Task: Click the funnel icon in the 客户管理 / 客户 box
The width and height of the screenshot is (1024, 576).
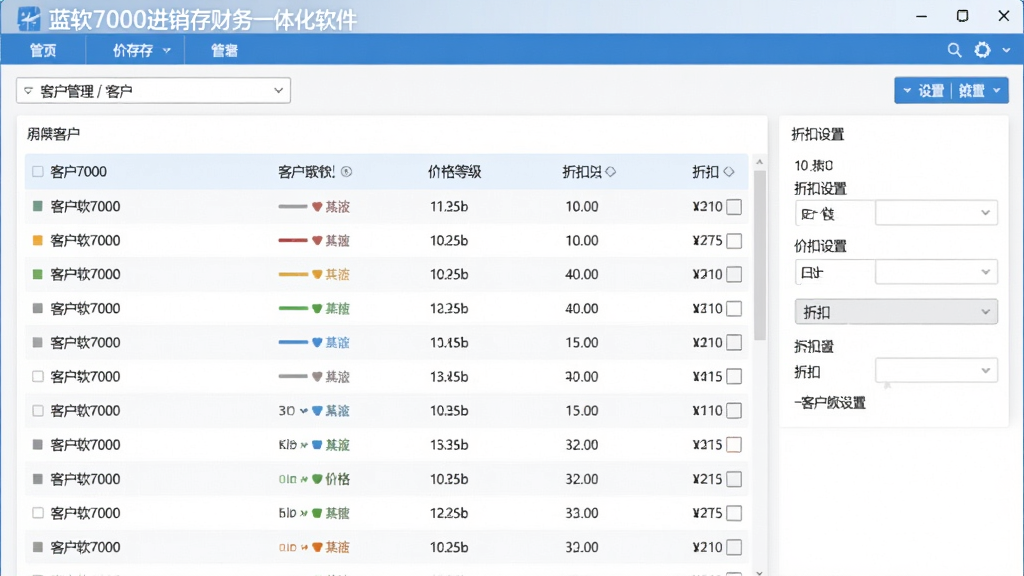Action: [28, 91]
